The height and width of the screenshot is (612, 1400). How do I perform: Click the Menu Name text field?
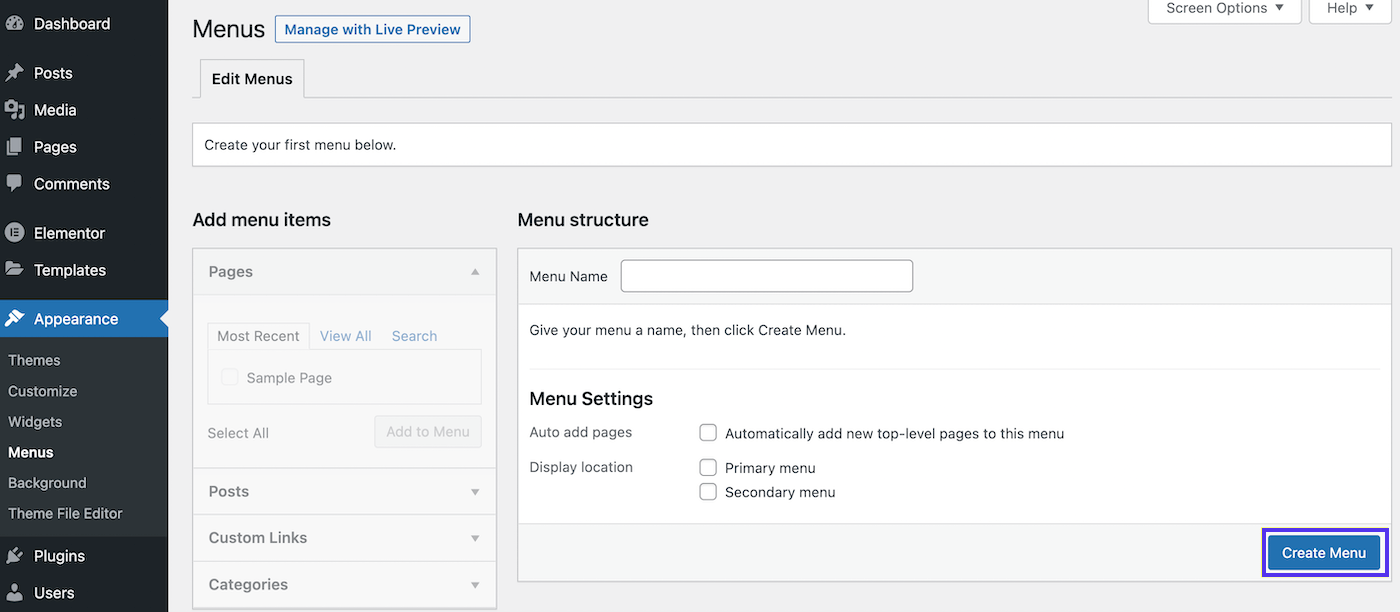(766, 276)
